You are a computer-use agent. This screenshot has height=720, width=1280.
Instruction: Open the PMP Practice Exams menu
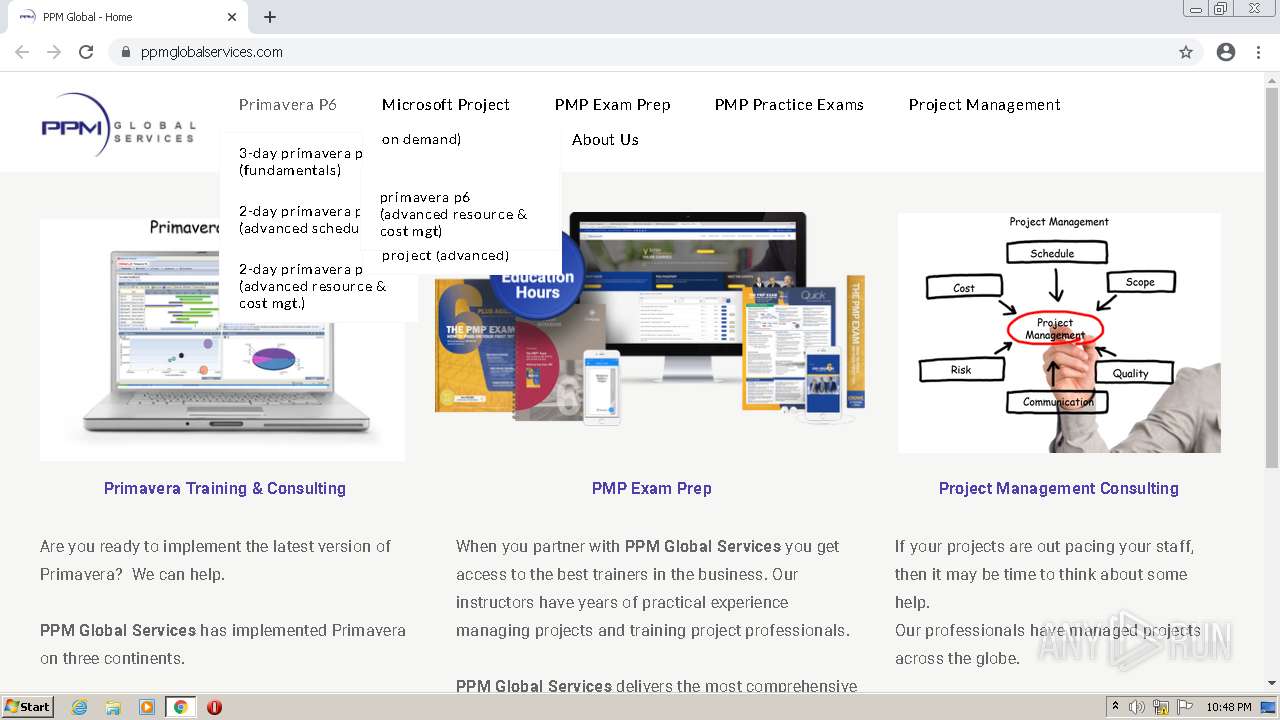coord(789,105)
